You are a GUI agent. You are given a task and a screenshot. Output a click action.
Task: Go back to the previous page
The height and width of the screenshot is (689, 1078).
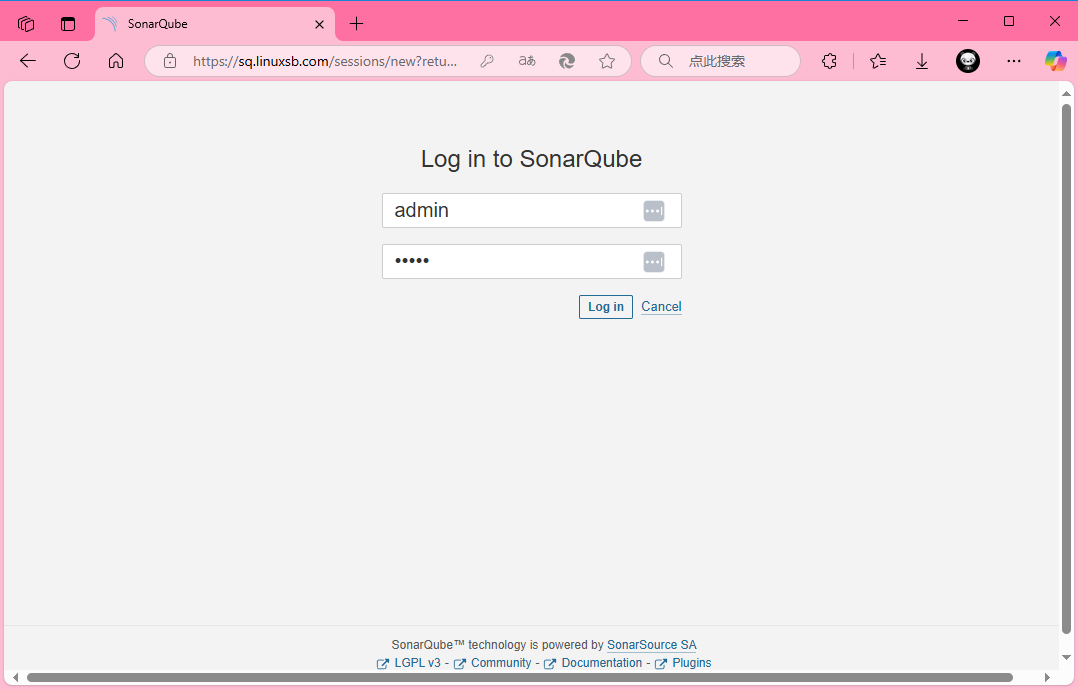(x=28, y=61)
